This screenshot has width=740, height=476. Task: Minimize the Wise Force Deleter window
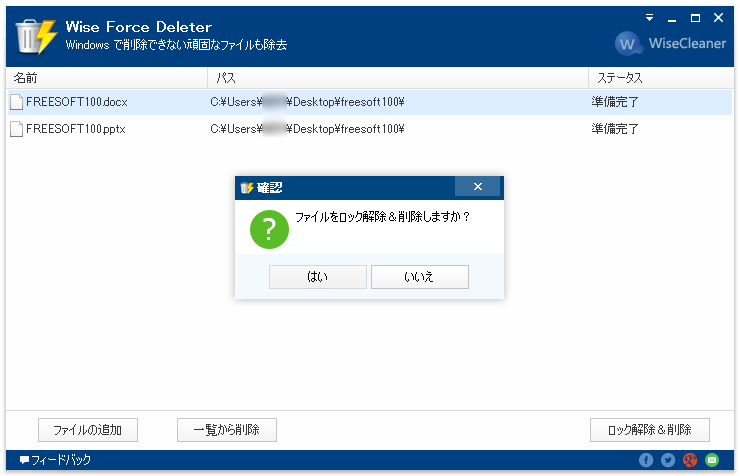[672, 18]
